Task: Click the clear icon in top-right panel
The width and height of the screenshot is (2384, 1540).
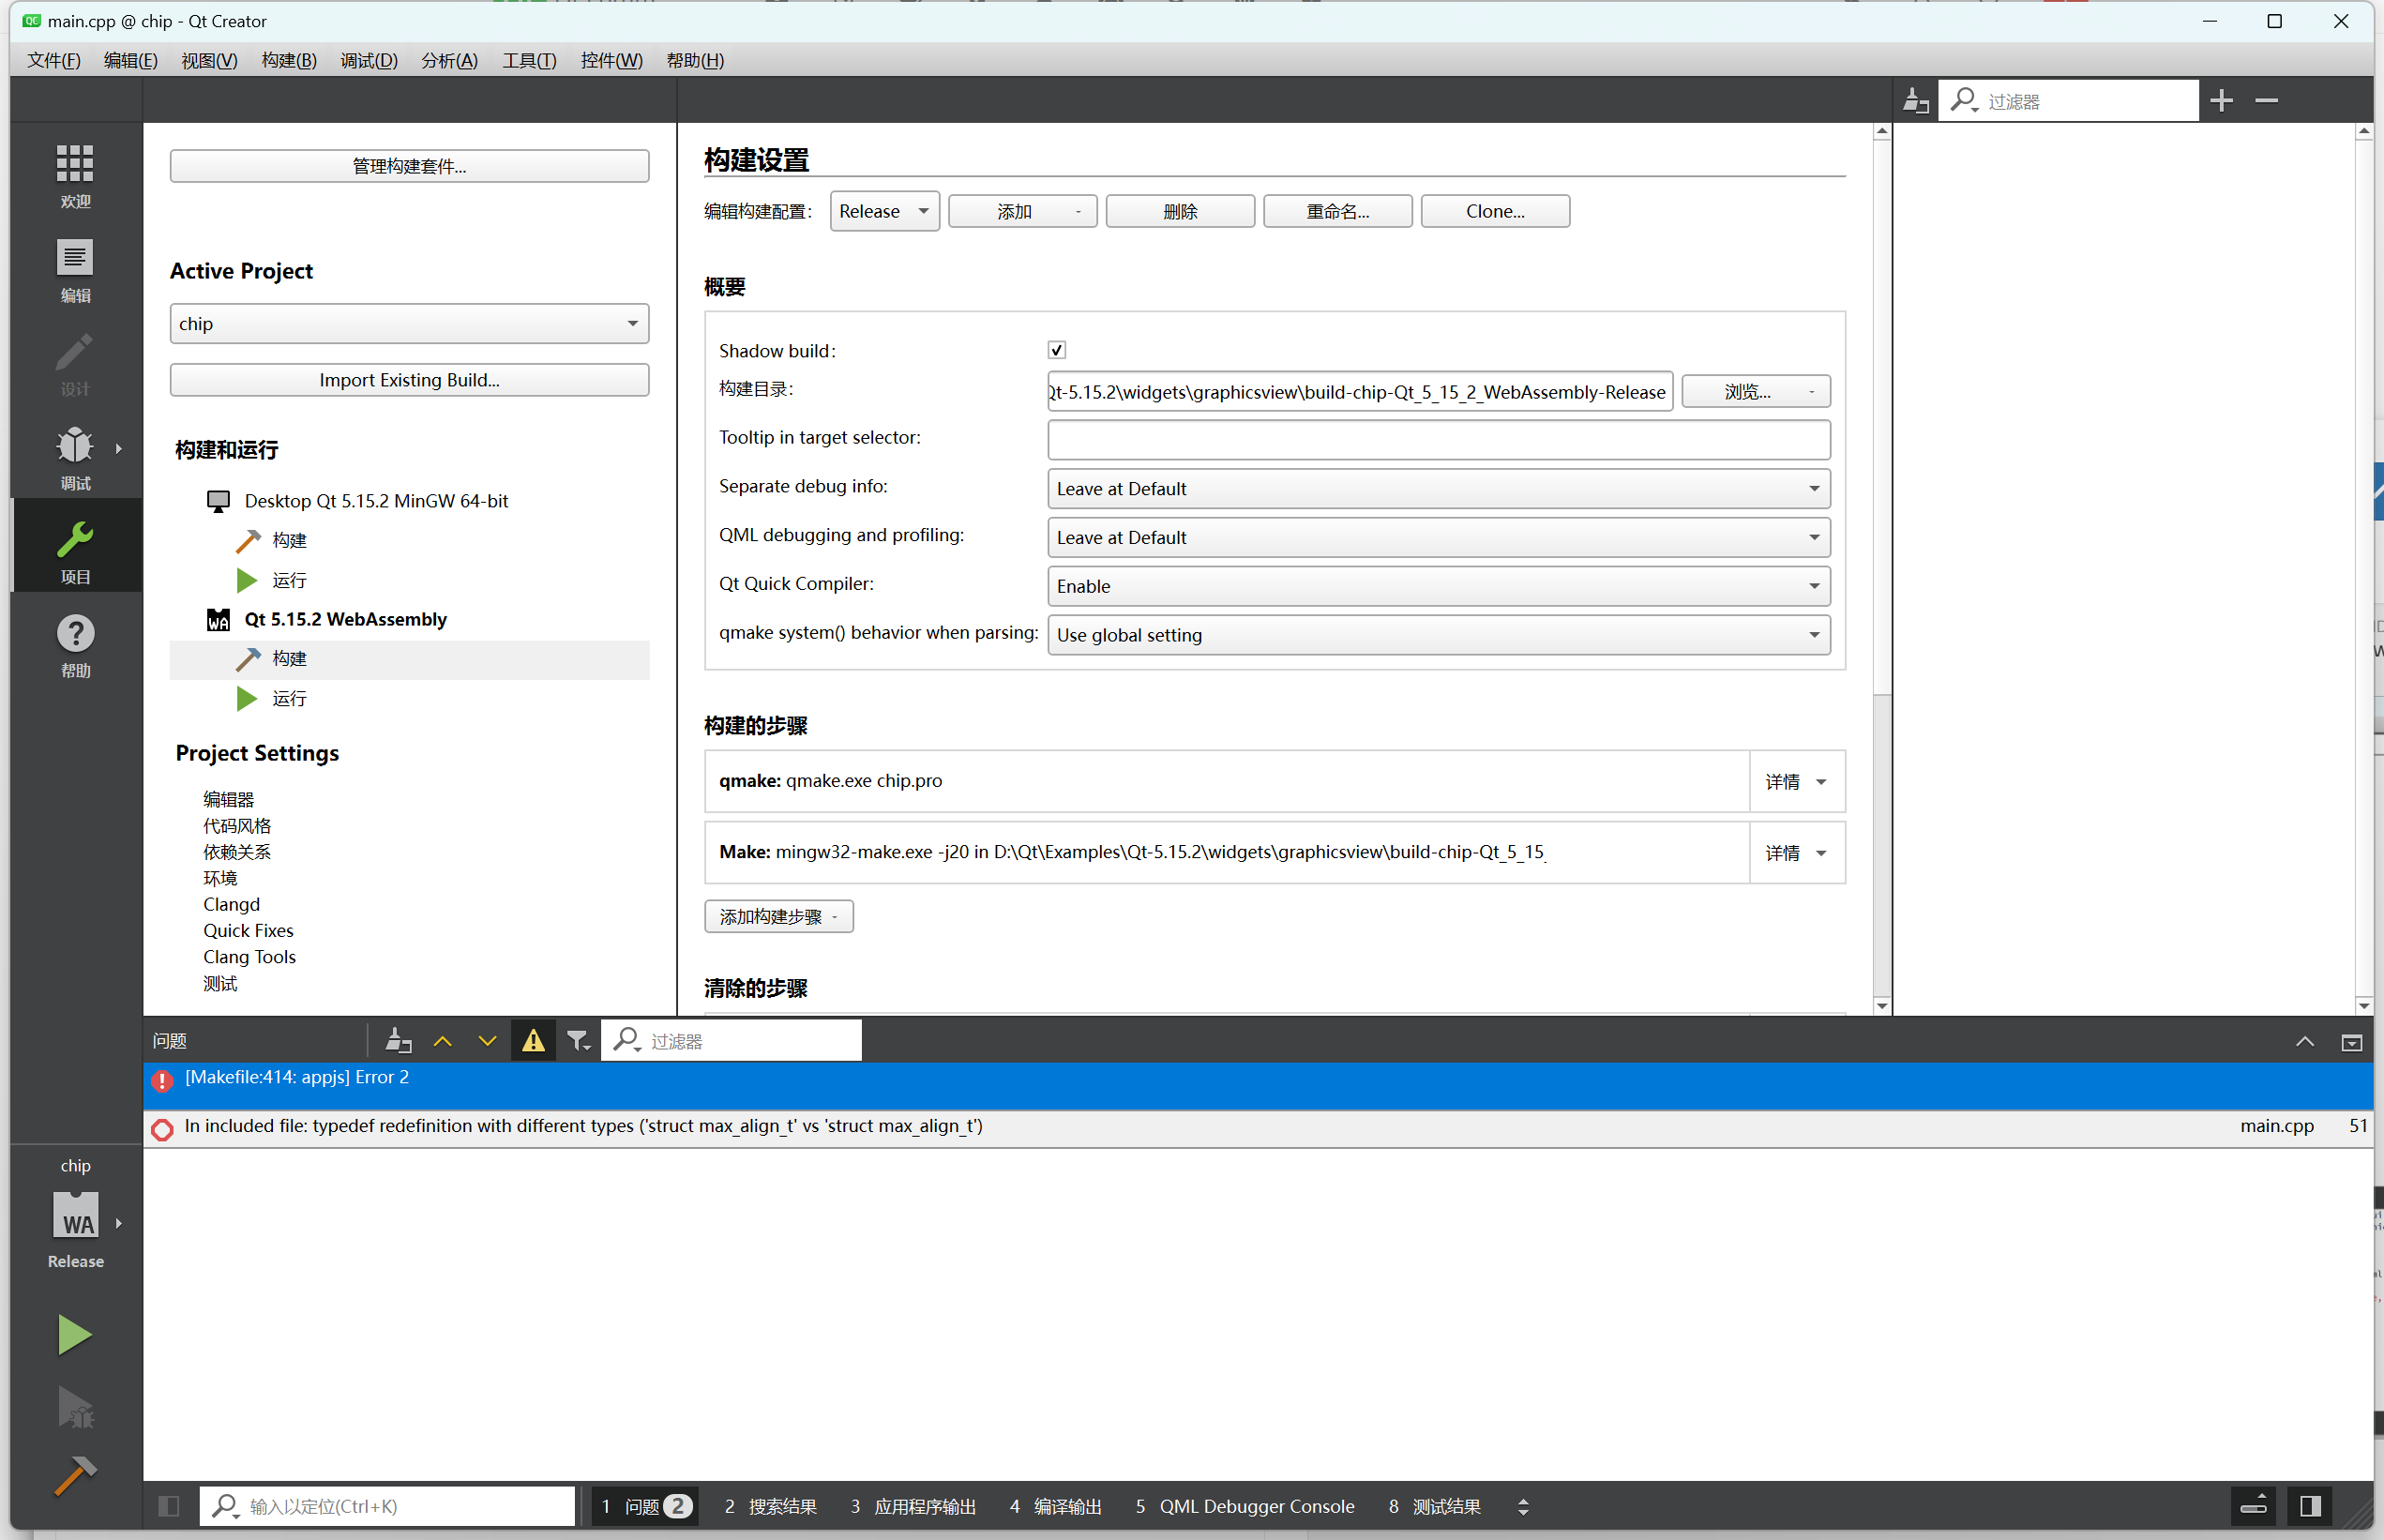Action: [x=1916, y=101]
